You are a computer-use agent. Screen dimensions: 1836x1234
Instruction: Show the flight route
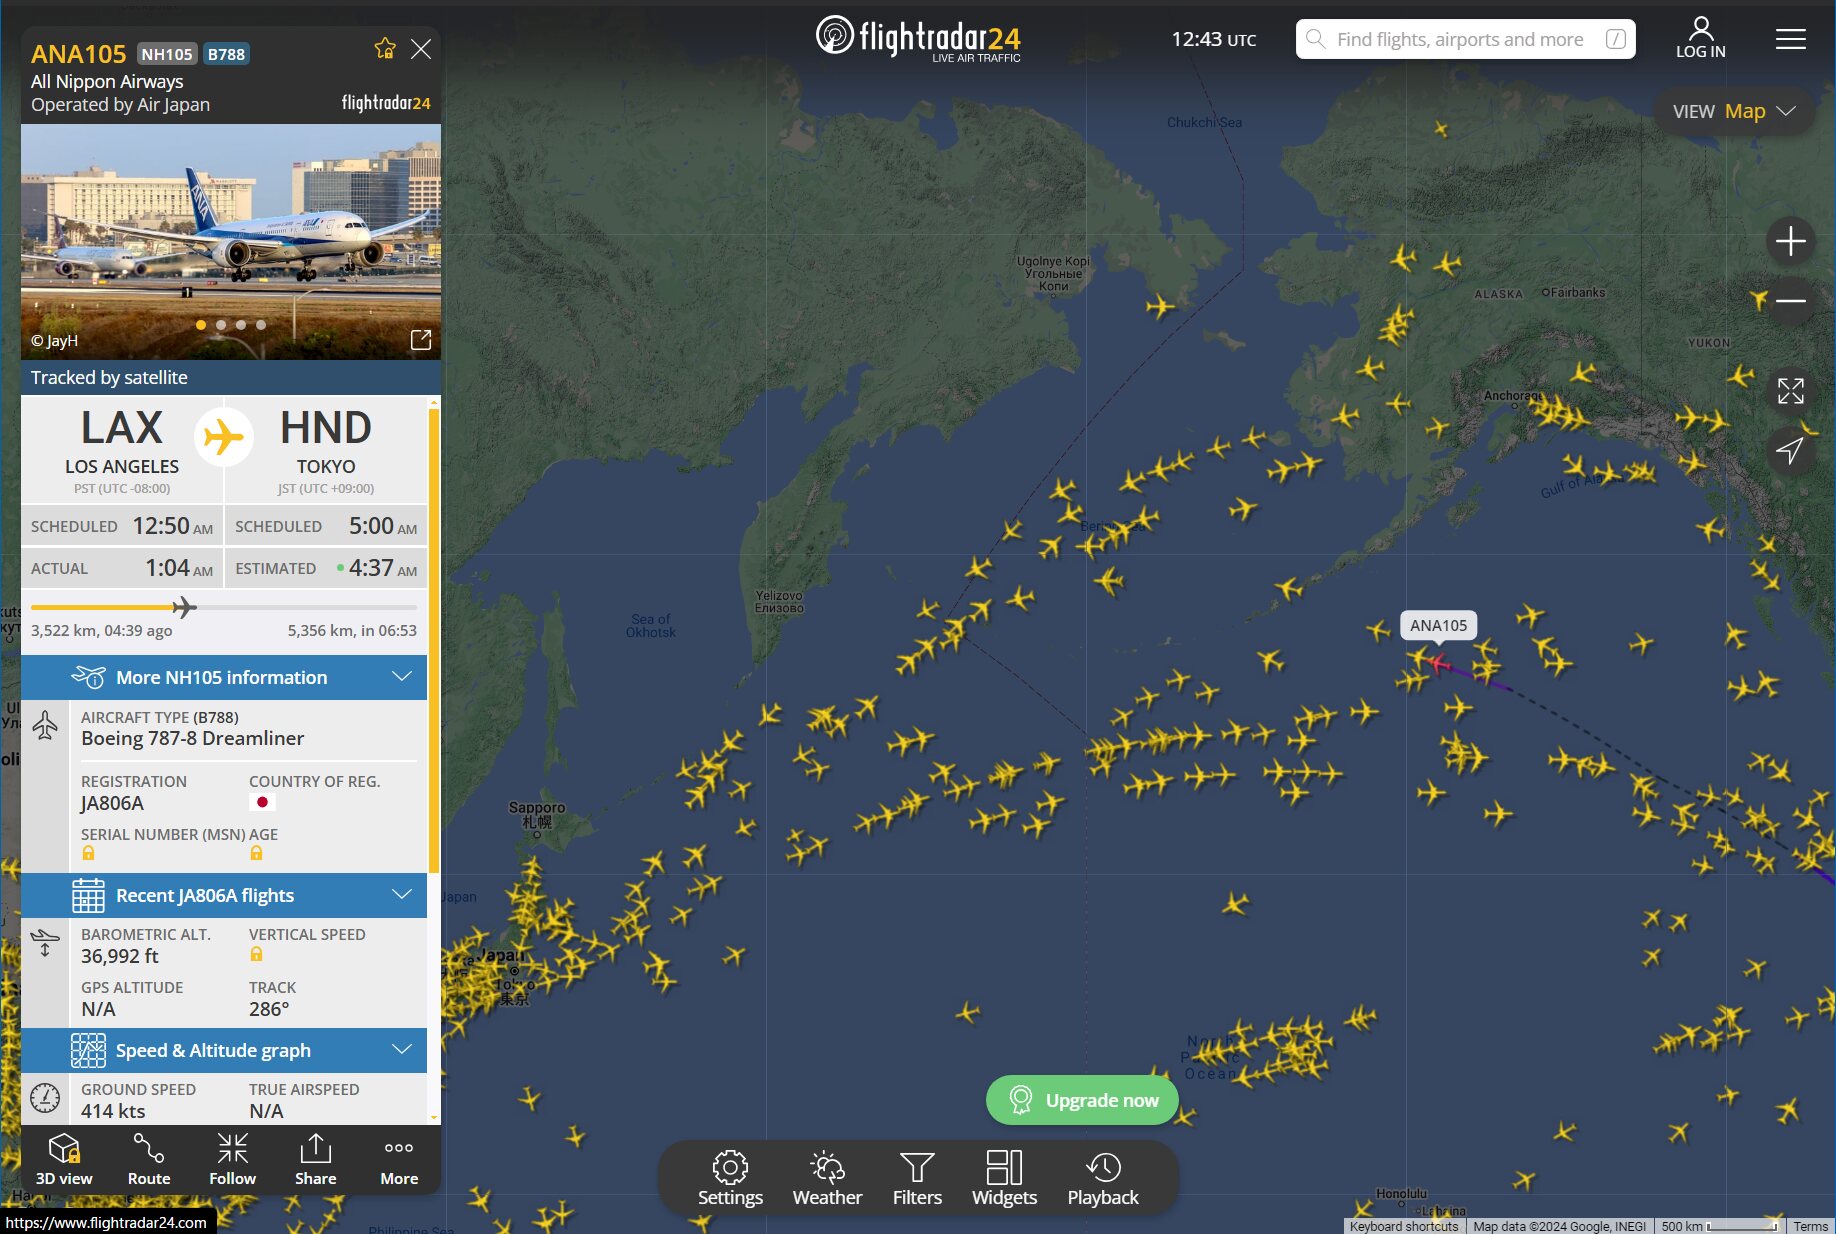coord(149,1160)
